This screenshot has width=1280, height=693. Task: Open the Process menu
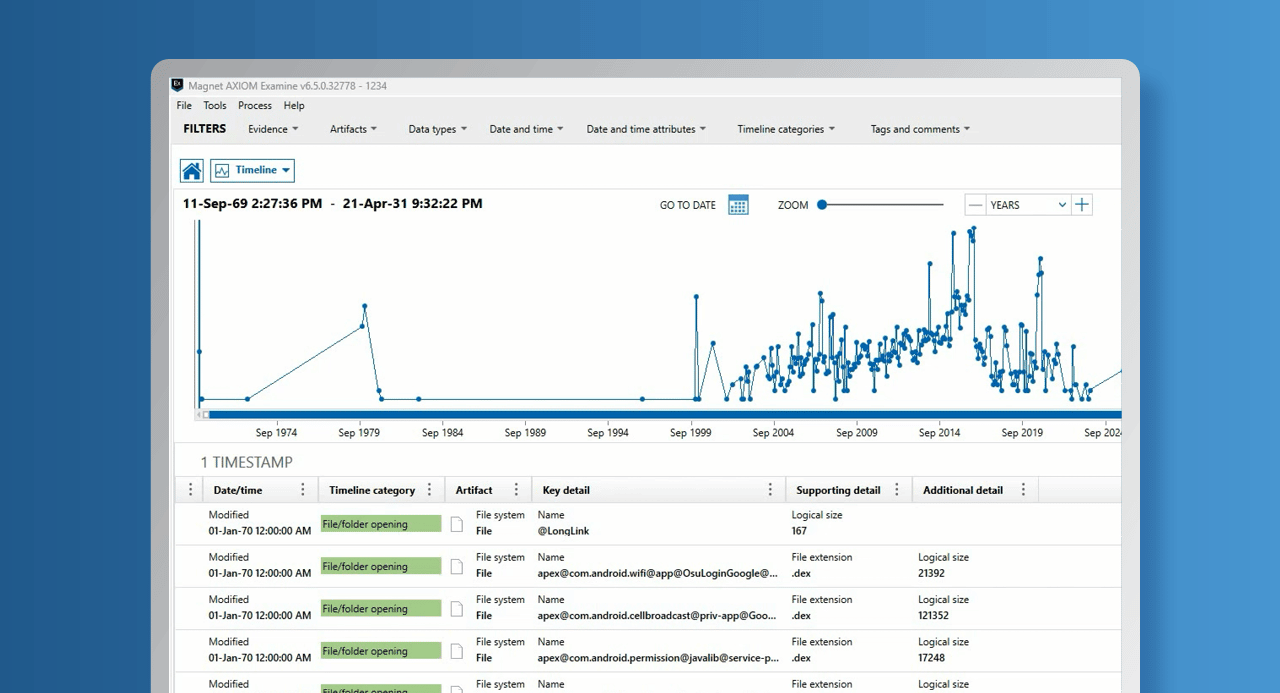[x=255, y=106]
